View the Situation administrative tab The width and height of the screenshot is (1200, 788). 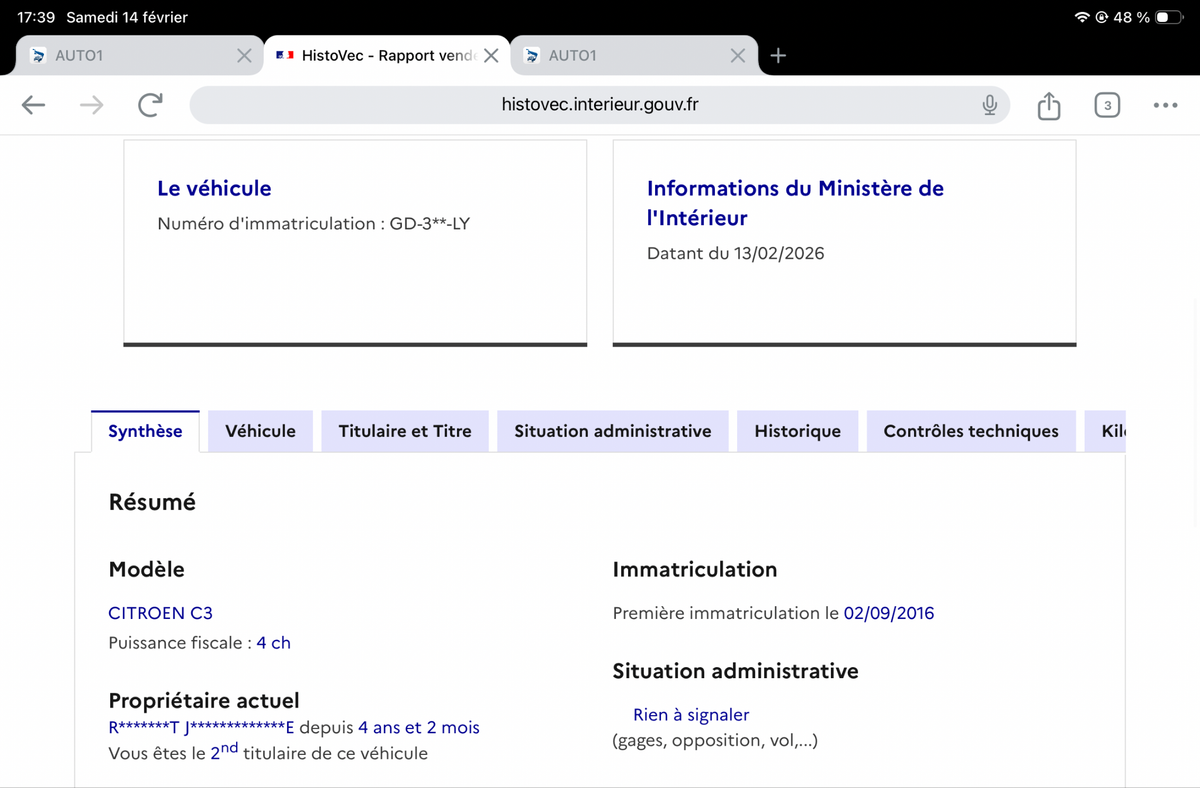pyautogui.click(x=612, y=430)
